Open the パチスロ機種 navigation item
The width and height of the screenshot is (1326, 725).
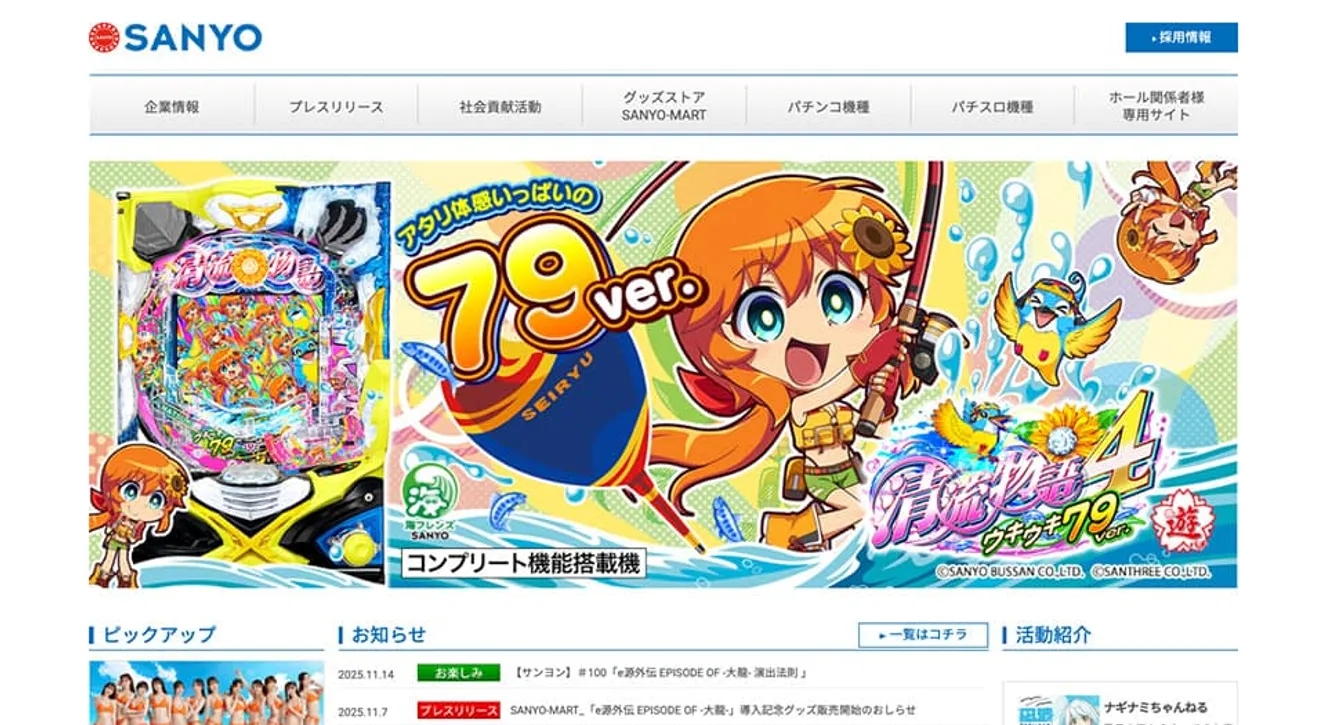tap(992, 106)
